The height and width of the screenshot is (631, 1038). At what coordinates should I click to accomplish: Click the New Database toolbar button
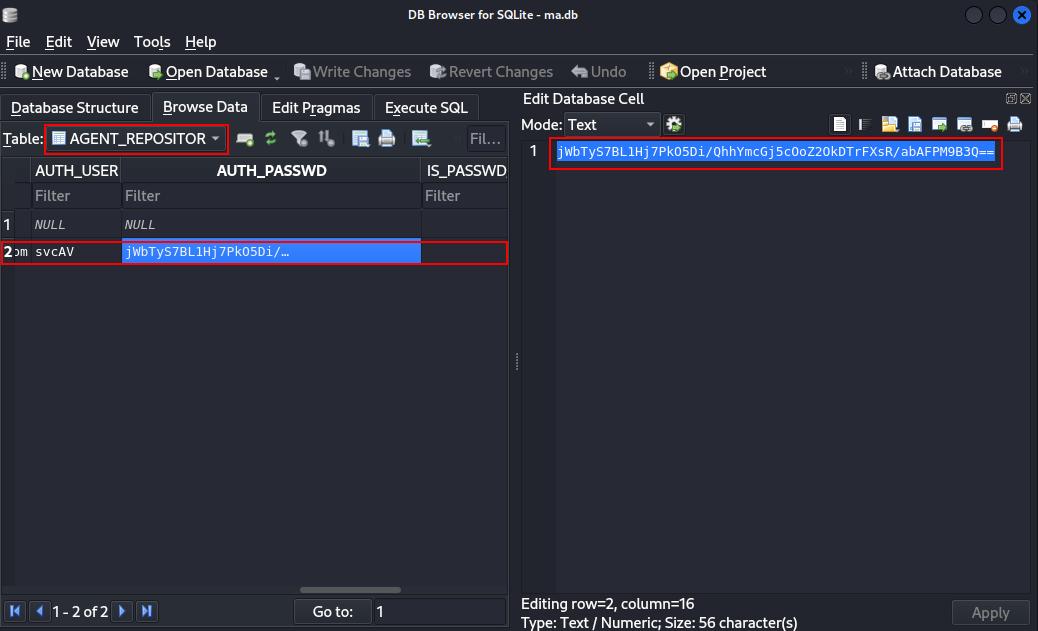coord(71,72)
